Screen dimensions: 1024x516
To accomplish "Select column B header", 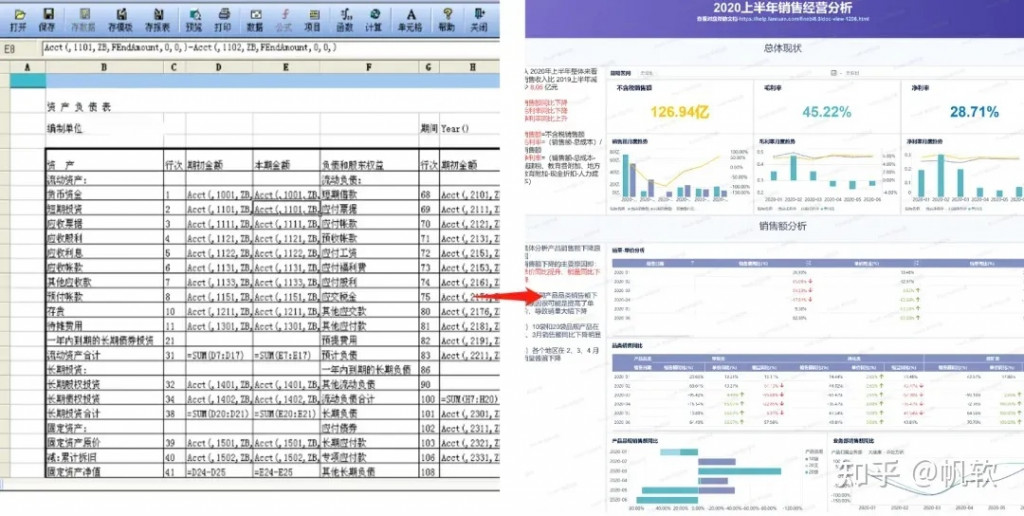I will tap(104, 67).
